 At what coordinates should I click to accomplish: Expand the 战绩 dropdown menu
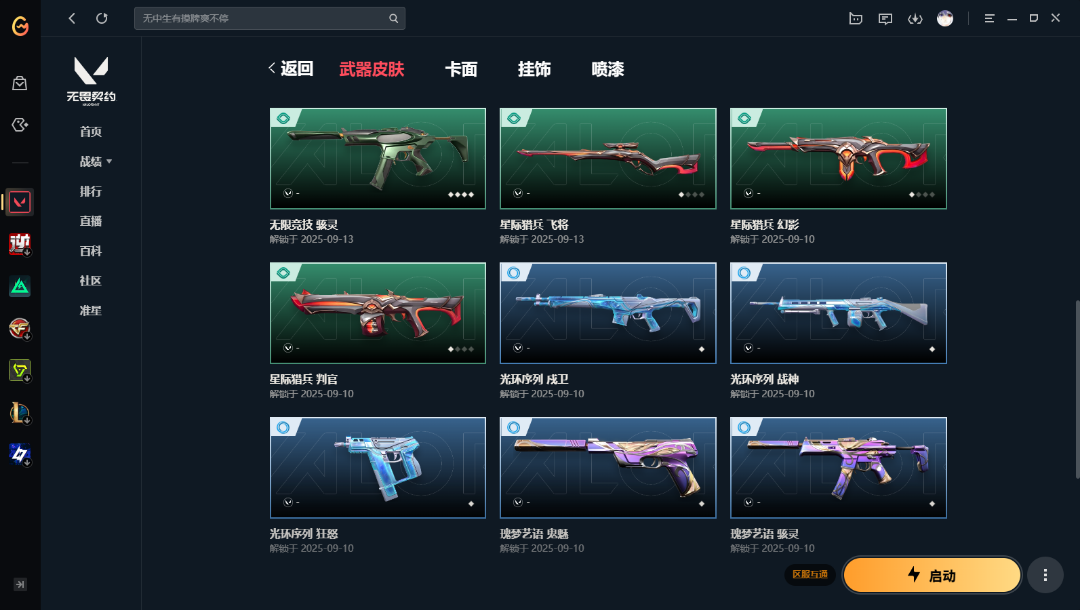[96, 162]
